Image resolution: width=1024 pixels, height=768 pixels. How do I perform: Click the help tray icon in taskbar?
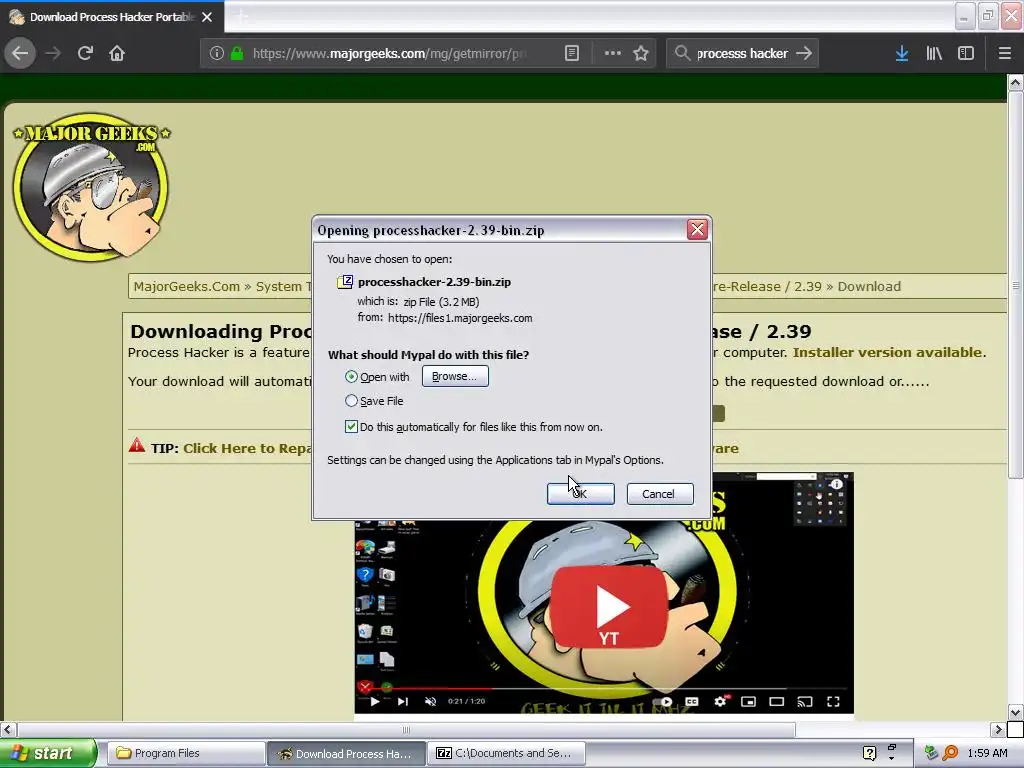(869, 753)
